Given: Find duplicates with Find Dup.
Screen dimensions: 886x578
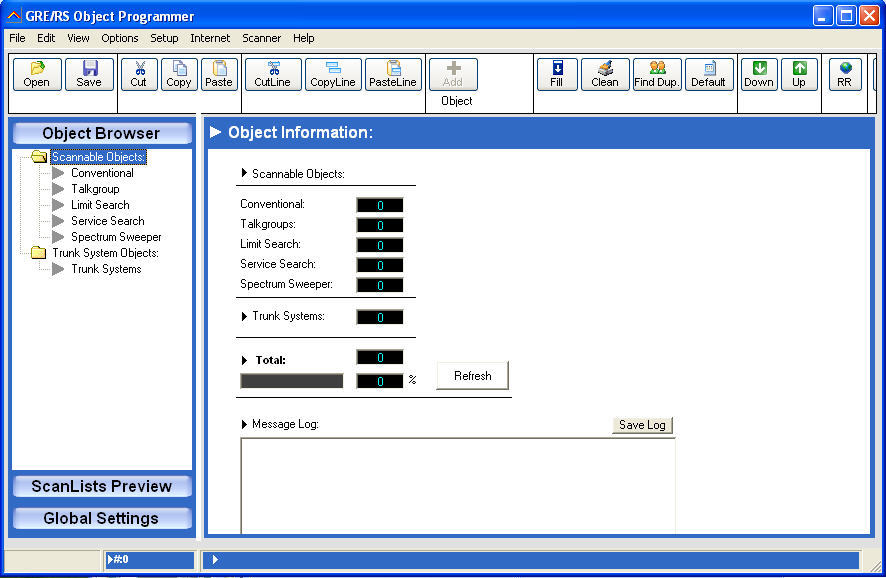Looking at the screenshot, I should (x=657, y=74).
